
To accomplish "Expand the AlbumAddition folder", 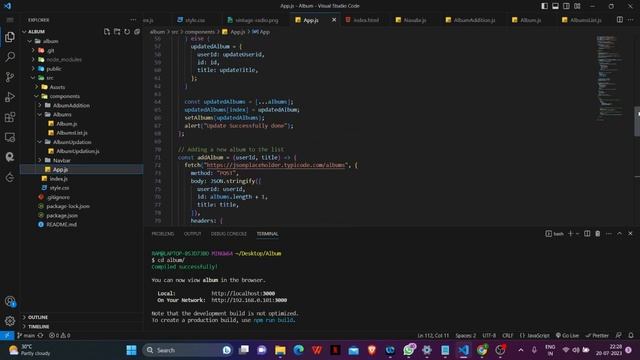I will click(x=40, y=105).
